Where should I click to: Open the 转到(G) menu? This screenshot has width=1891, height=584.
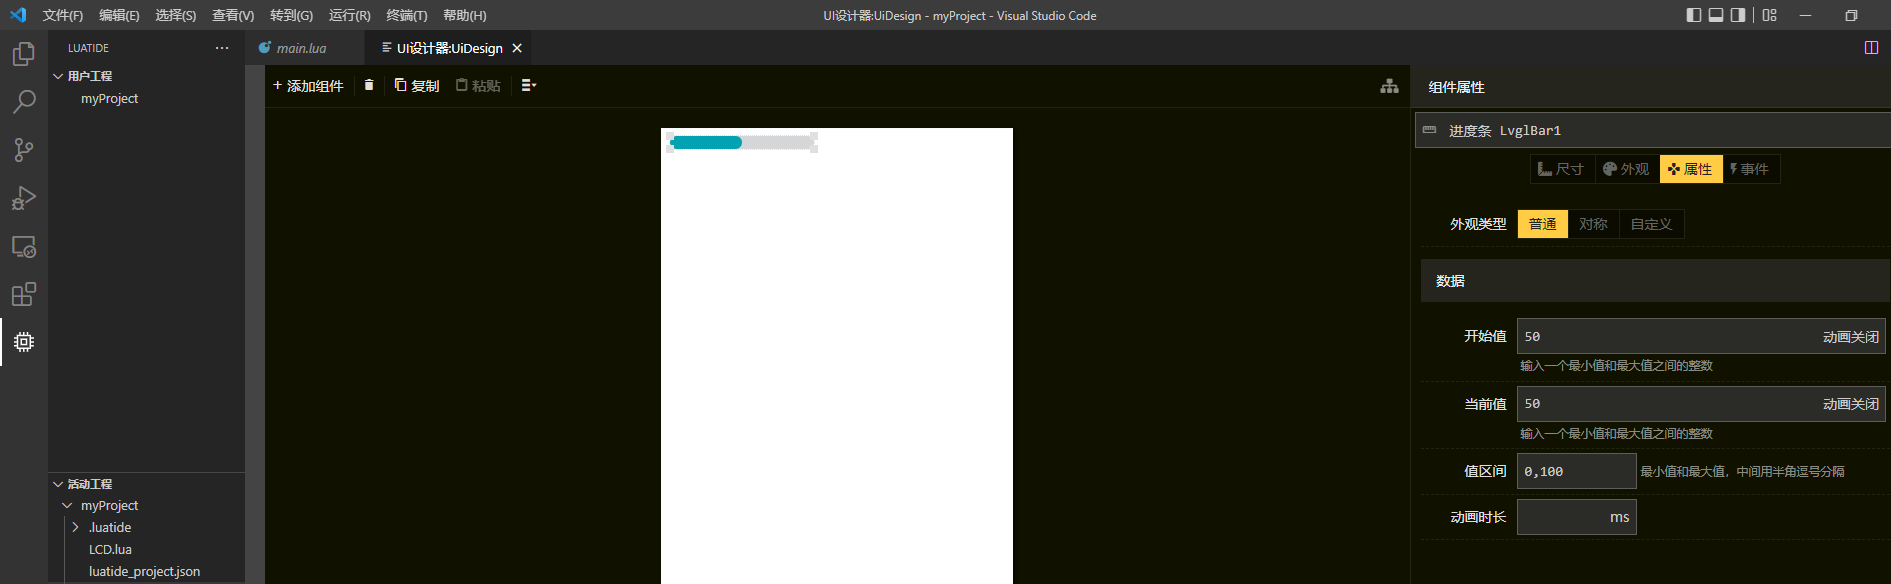291,15
